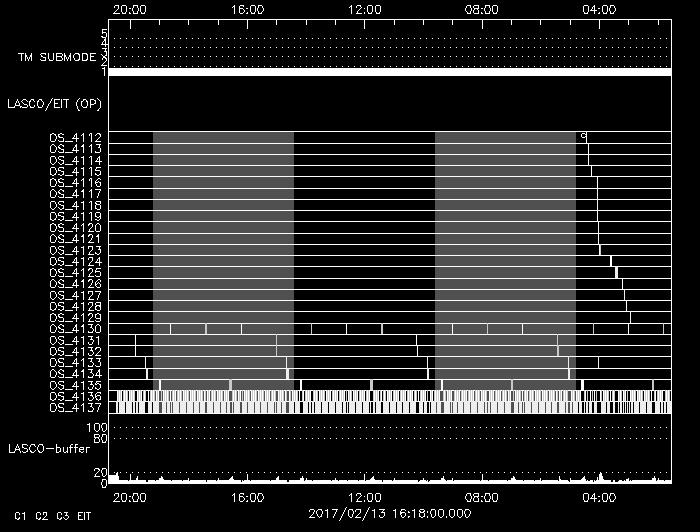The image size is (700, 532).
Task: Select the OS_4131 row label
Action: 75,341
